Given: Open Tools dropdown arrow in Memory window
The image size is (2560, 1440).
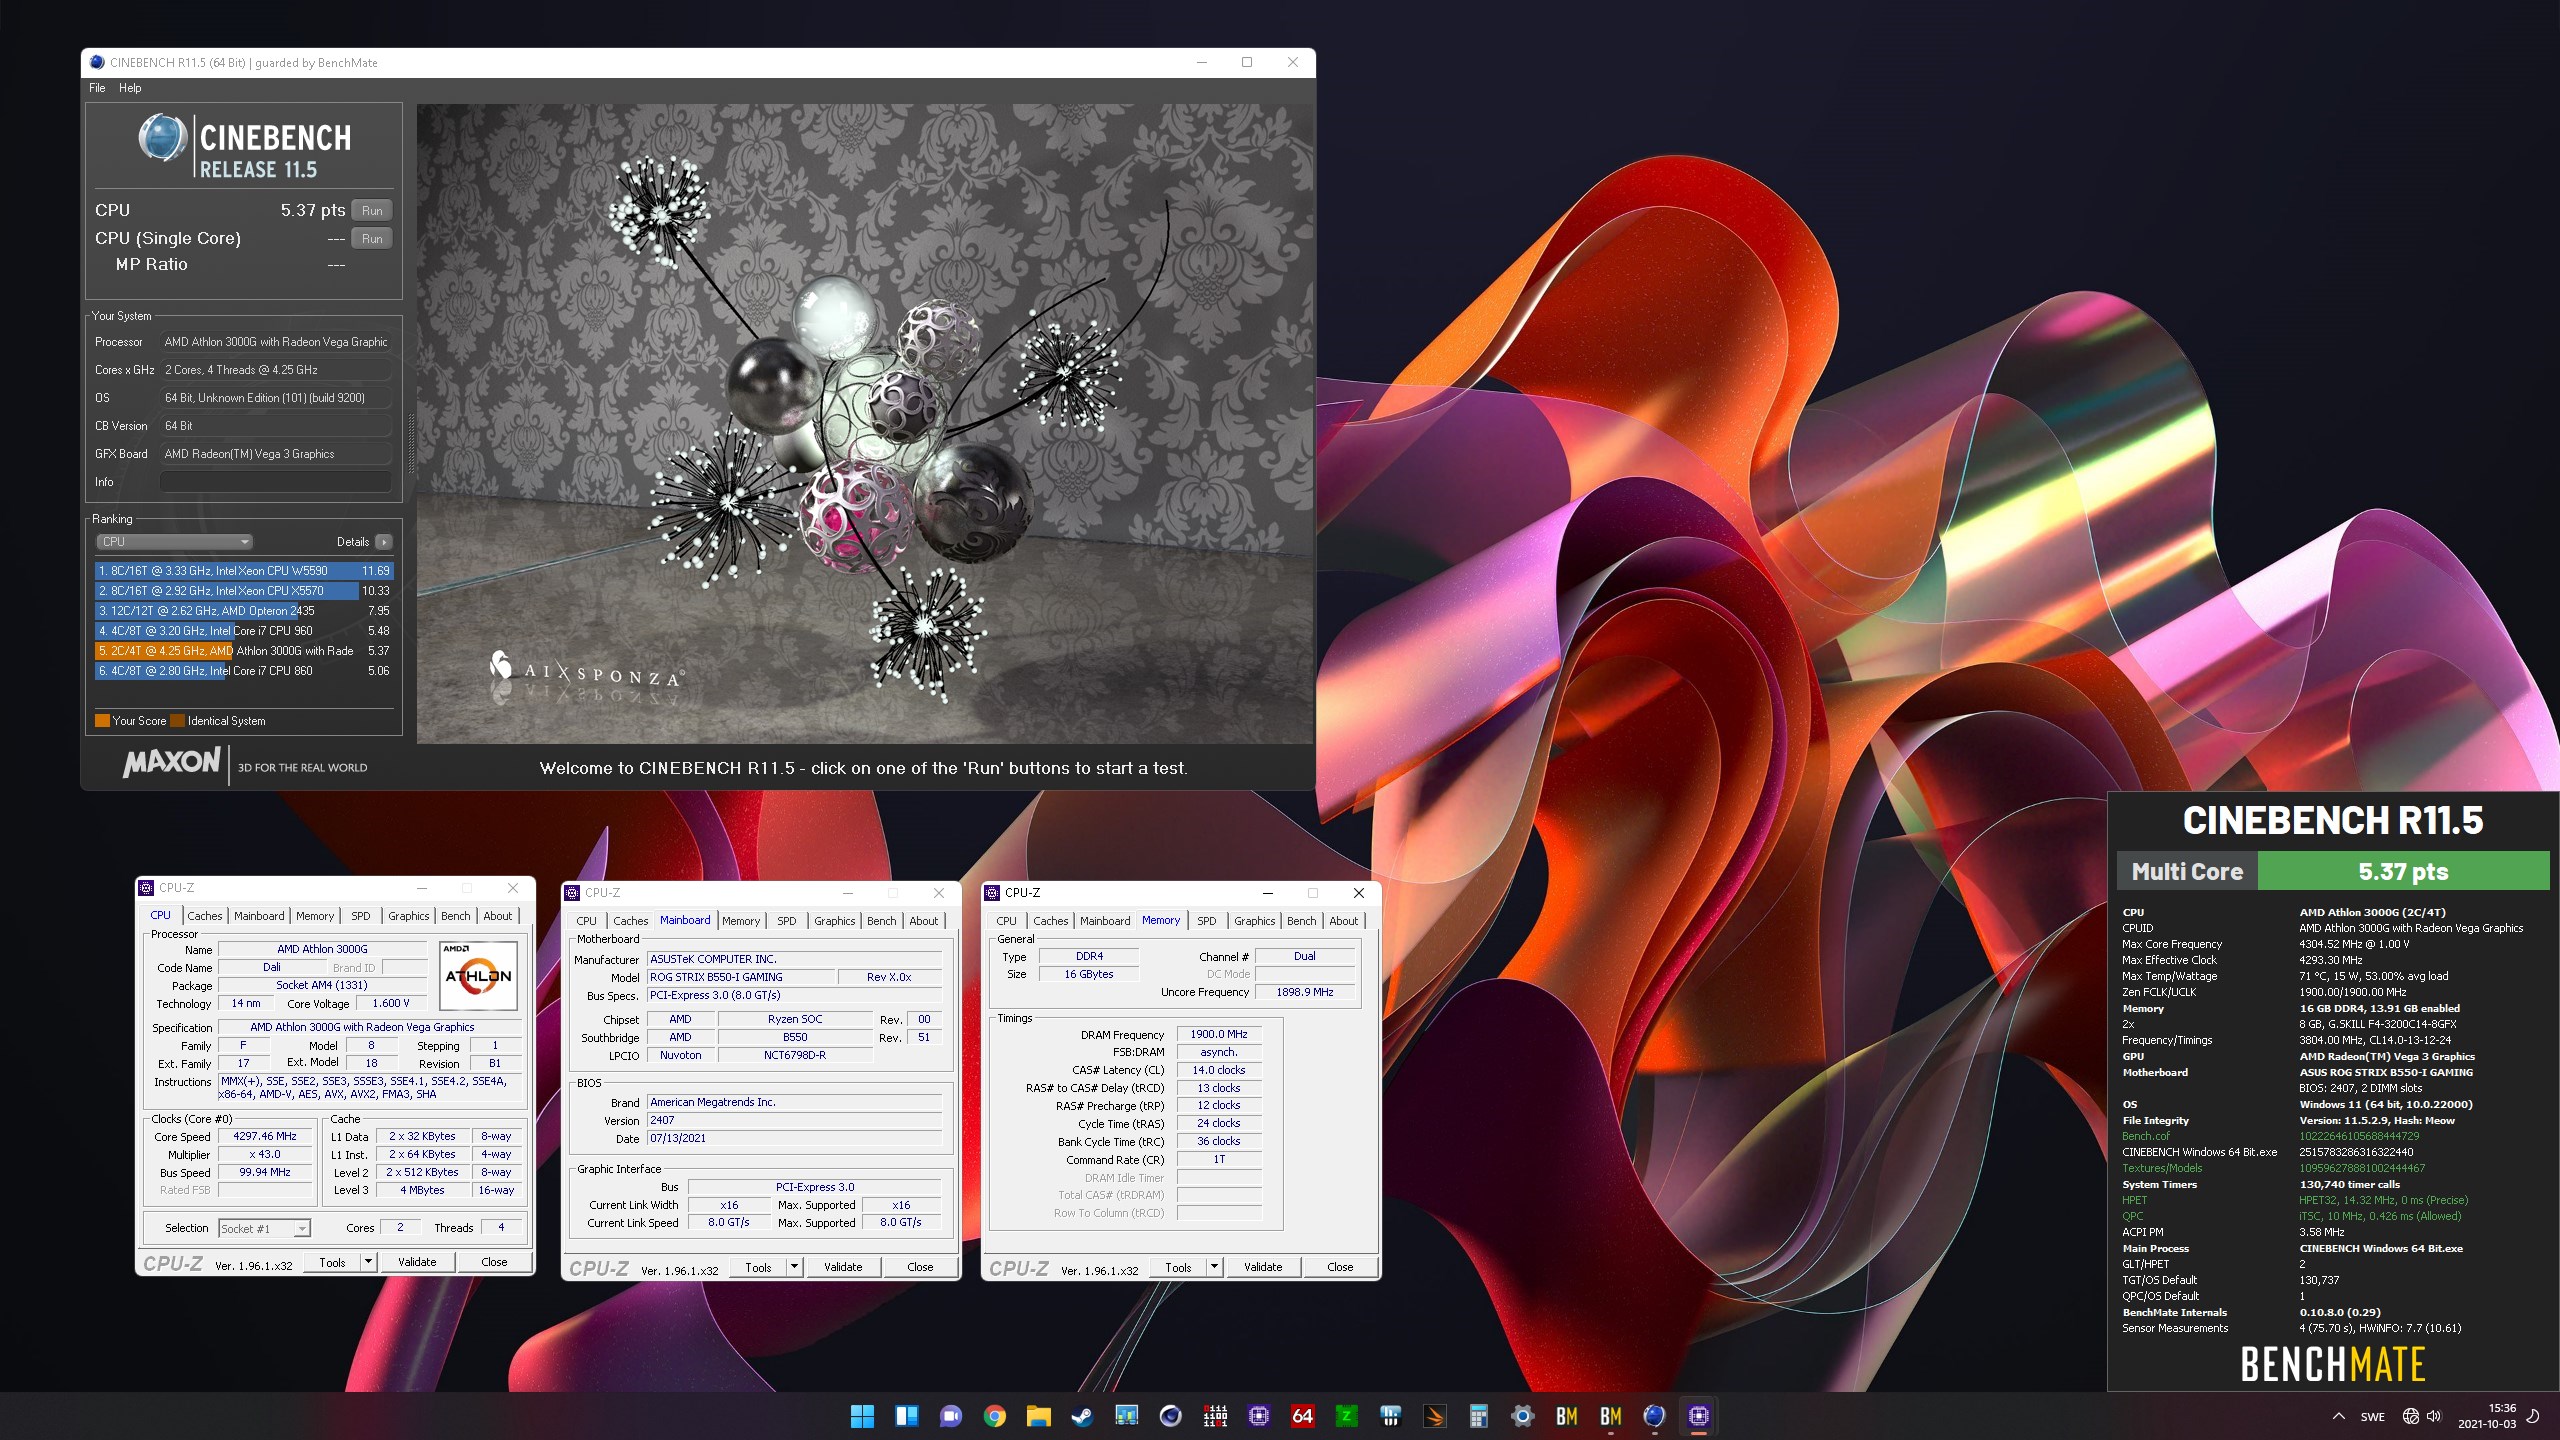Looking at the screenshot, I should 1214,1267.
